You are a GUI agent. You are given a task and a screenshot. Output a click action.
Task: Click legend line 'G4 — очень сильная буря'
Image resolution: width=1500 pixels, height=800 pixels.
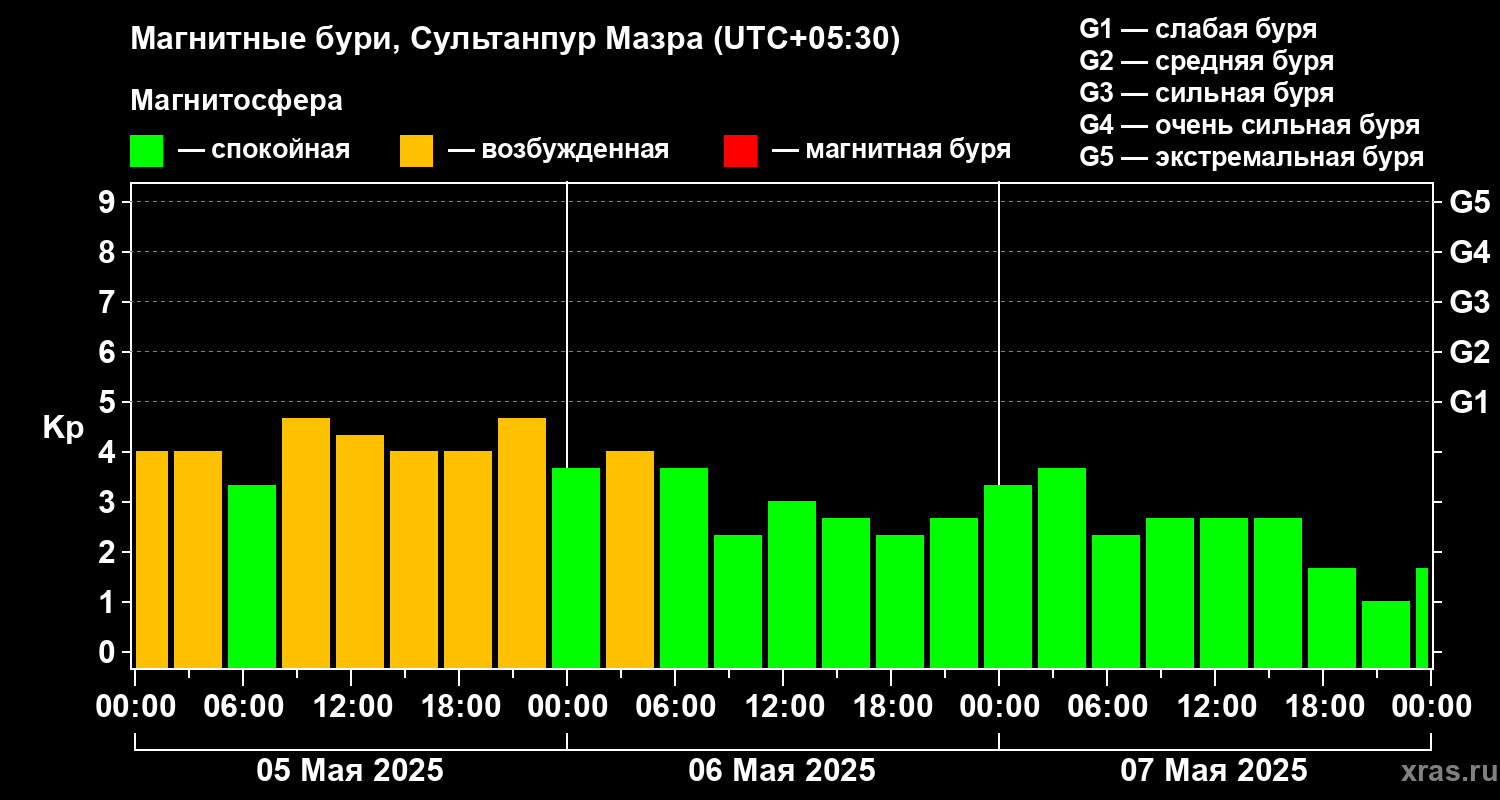click(x=1249, y=125)
